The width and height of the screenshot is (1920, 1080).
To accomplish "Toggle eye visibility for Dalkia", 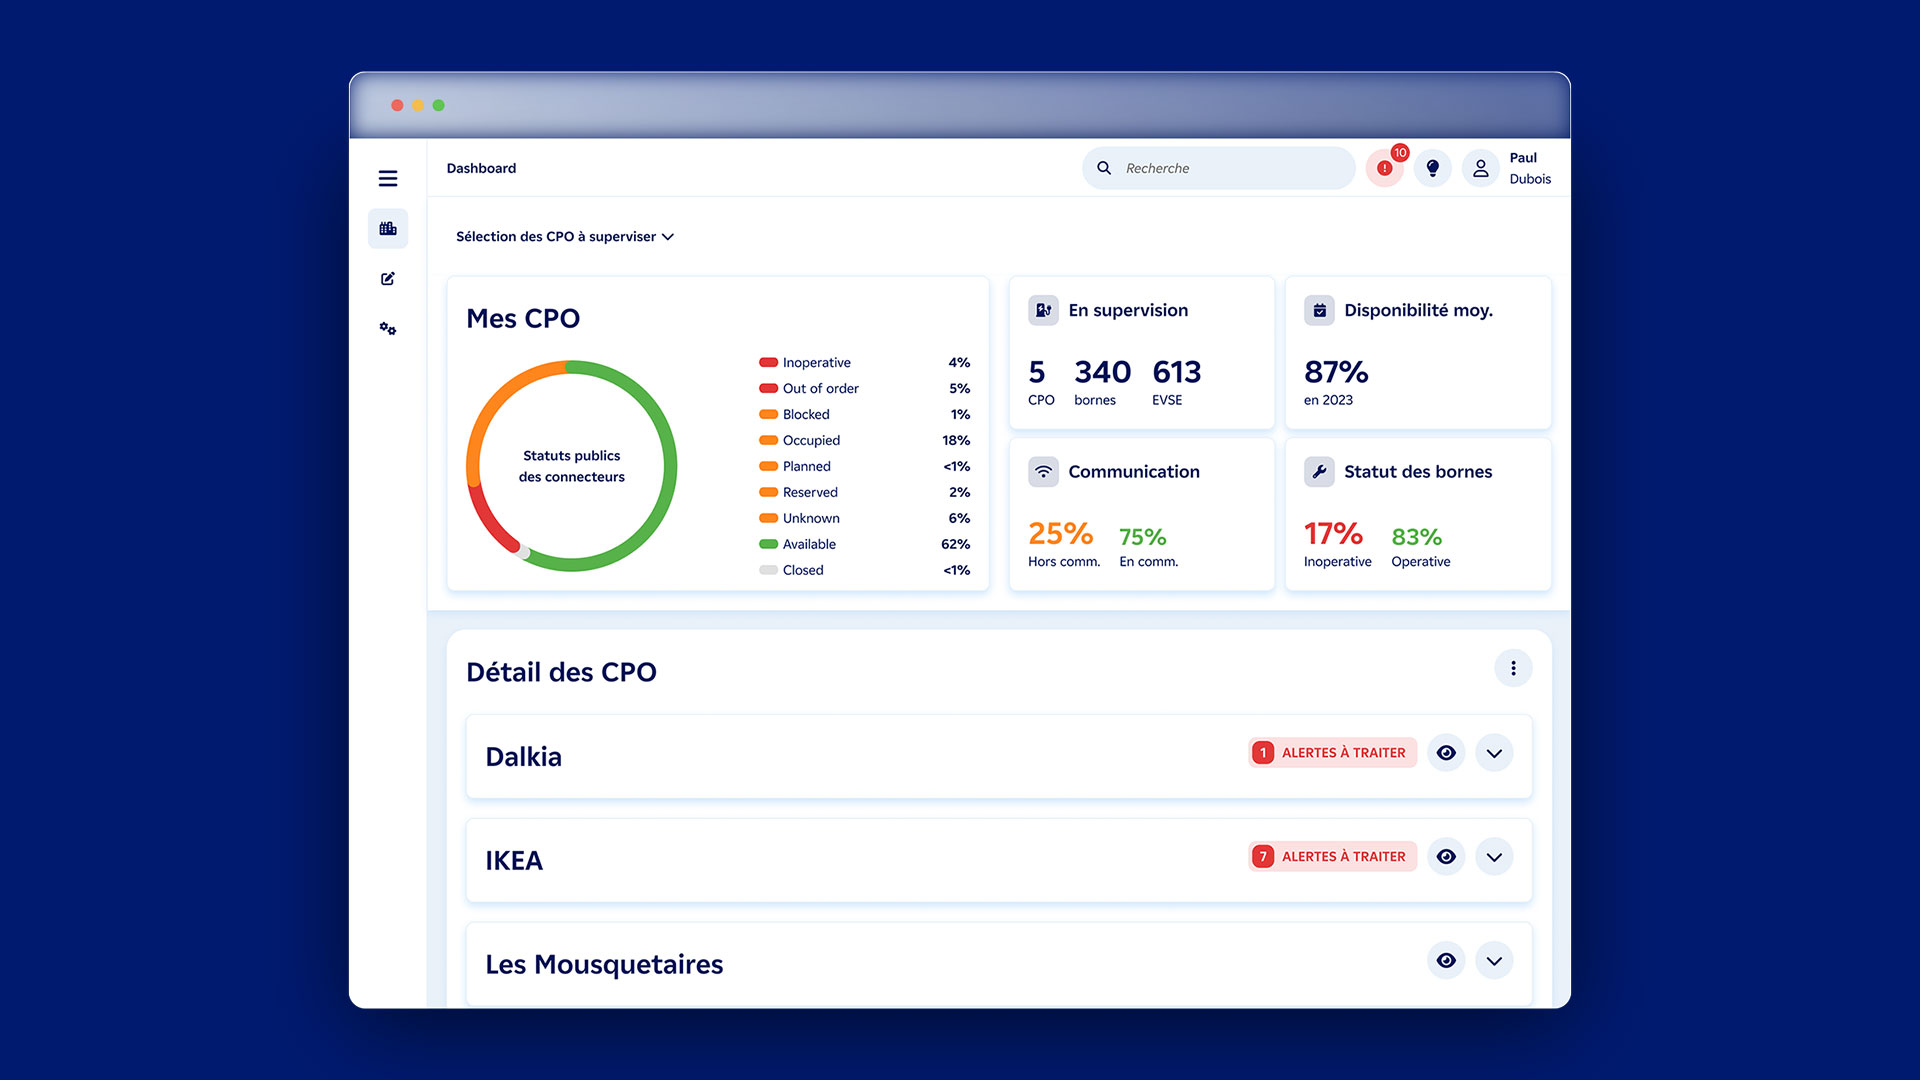I will 1446,753.
